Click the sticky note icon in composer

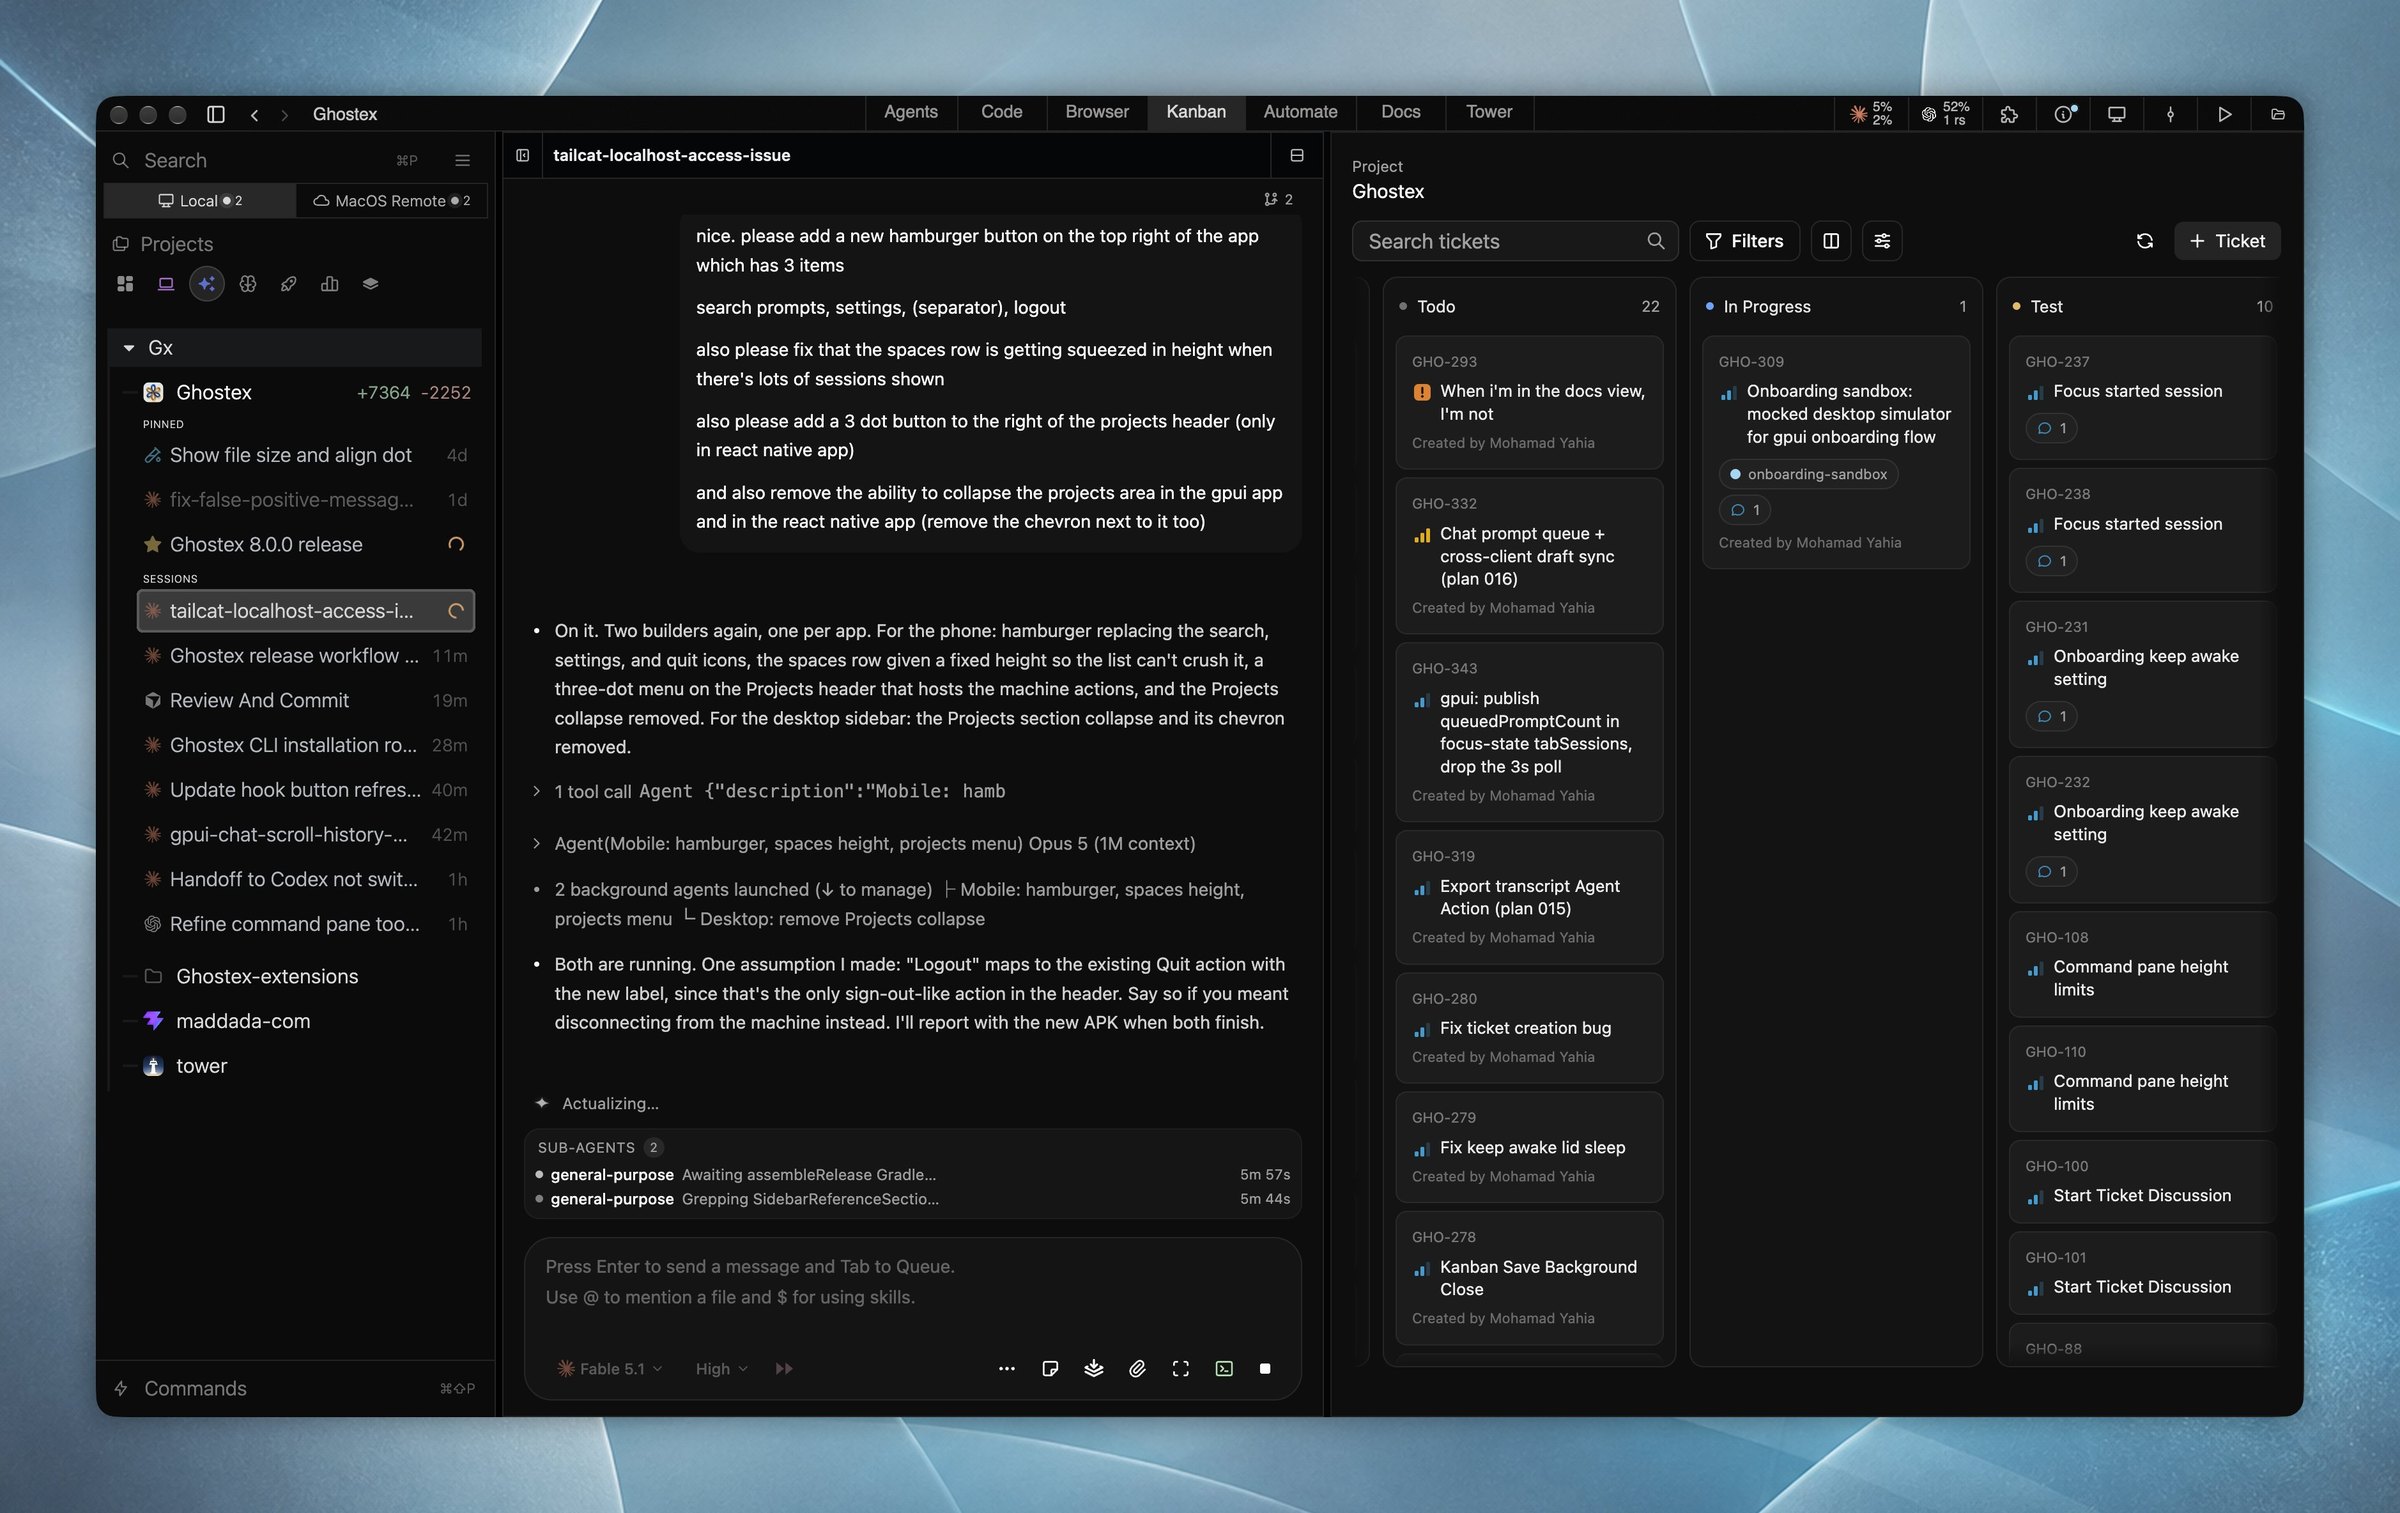1050,1368
